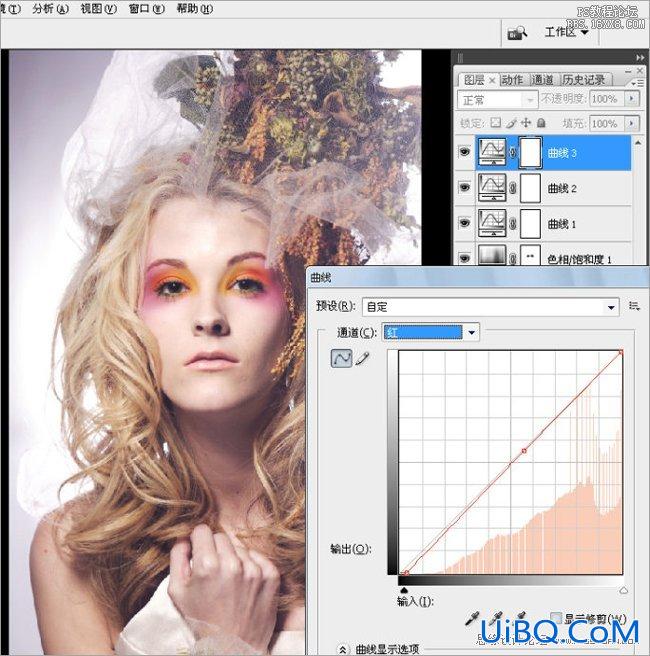This screenshot has width=650, height=656.
Task: Click the lock transparent pixels icon
Action: tap(495, 123)
